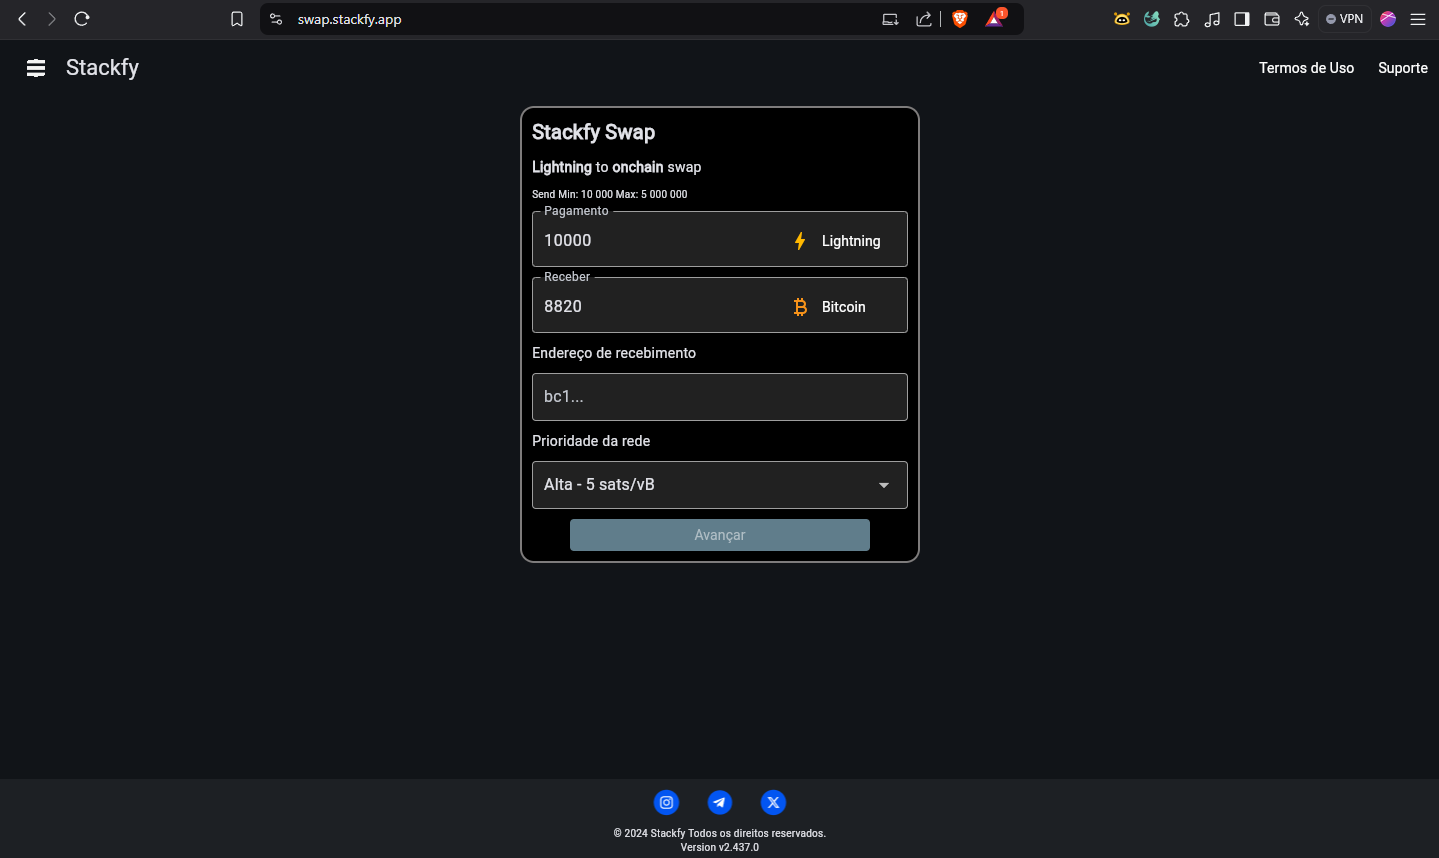The height and width of the screenshot is (858, 1439).
Task: Share this page via the share icon
Action: point(923,19)
